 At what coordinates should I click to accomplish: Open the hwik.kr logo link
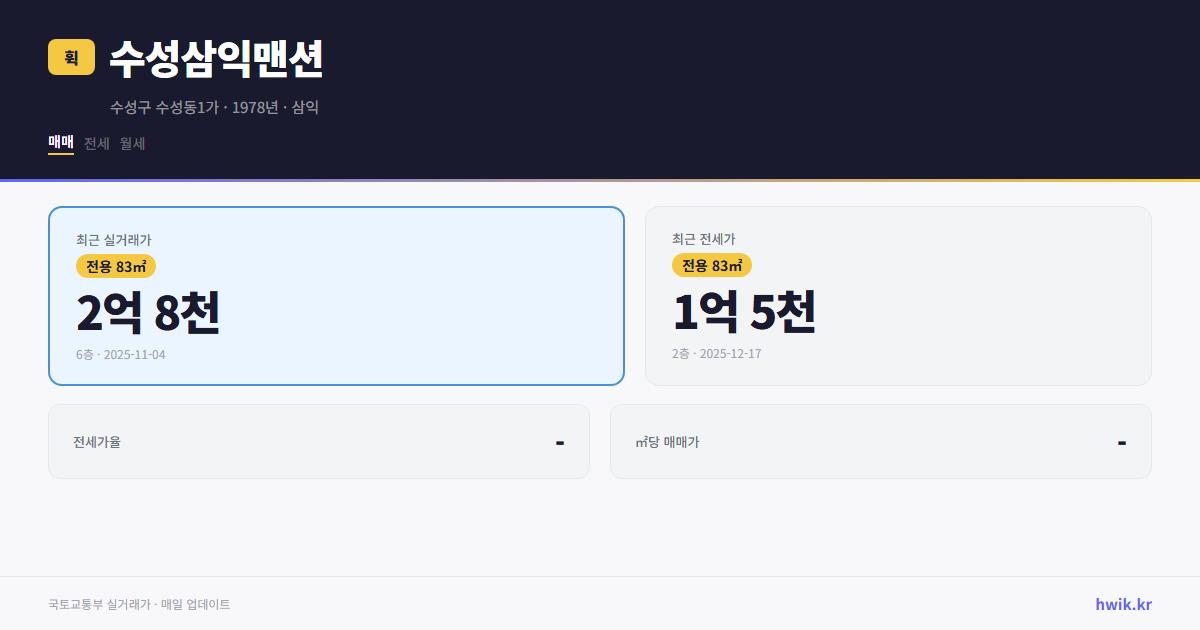coord(1122,604)
